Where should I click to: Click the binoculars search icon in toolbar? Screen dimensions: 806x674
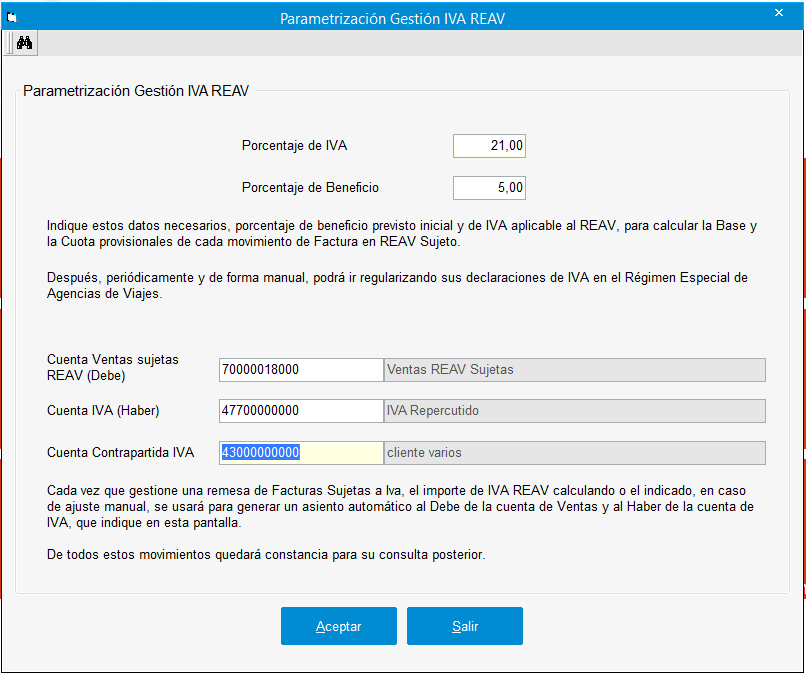tap(25, 43)
